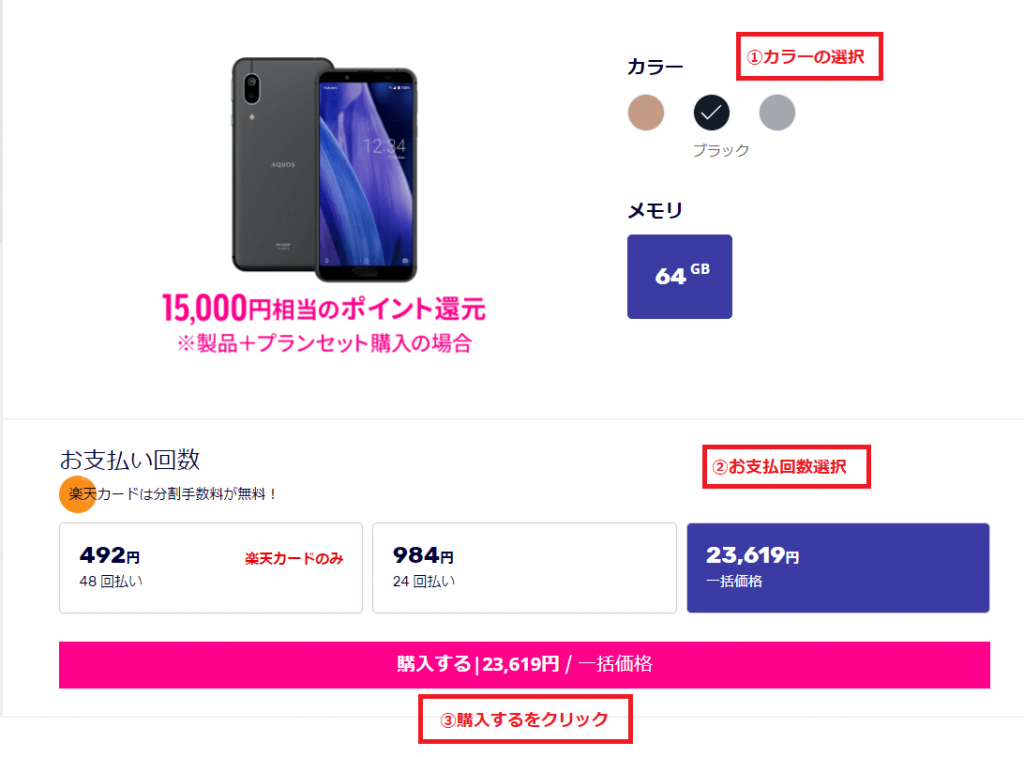
Task: Click the AQUOS phone product image
Action: coord(325,170)
